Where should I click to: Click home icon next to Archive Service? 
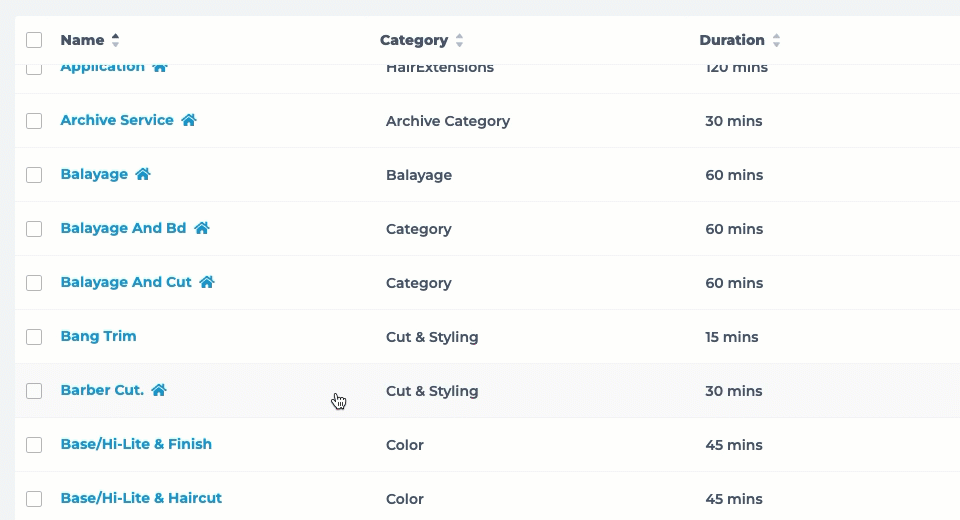[x=189, y=120]
